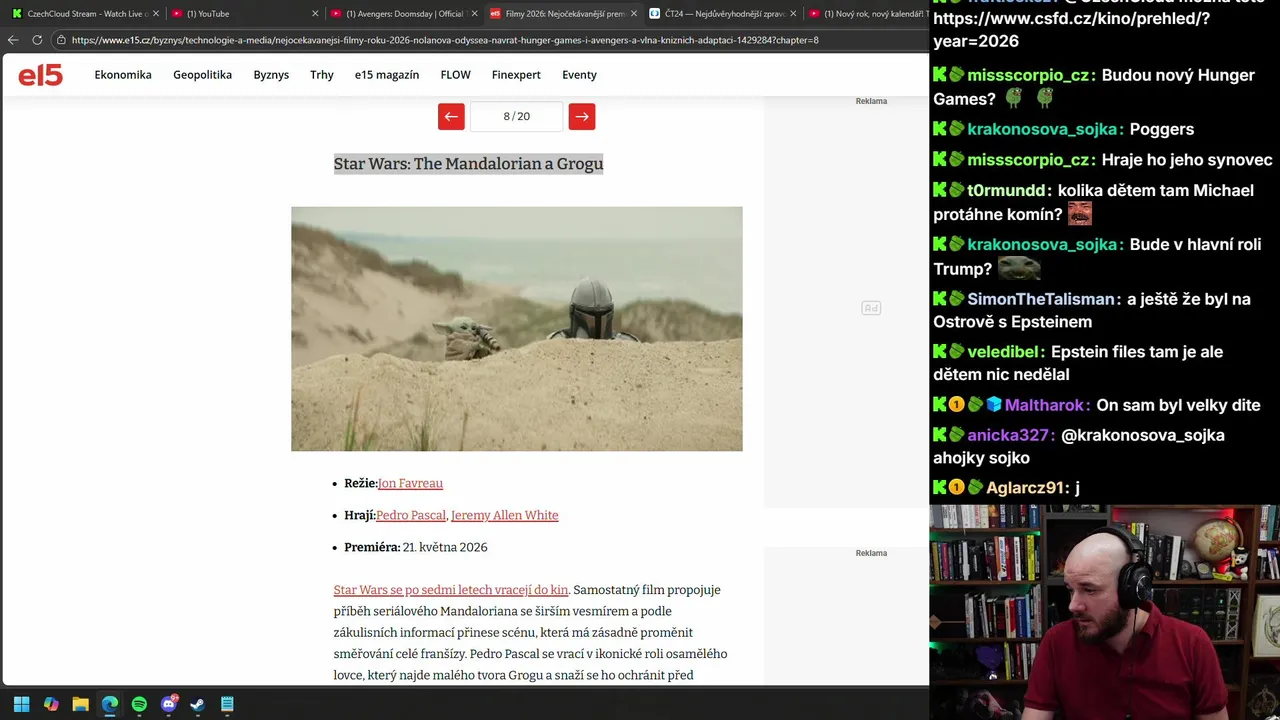
Task: Close the Avengers: Doomsday tab
Action: [x=474, y=14]
